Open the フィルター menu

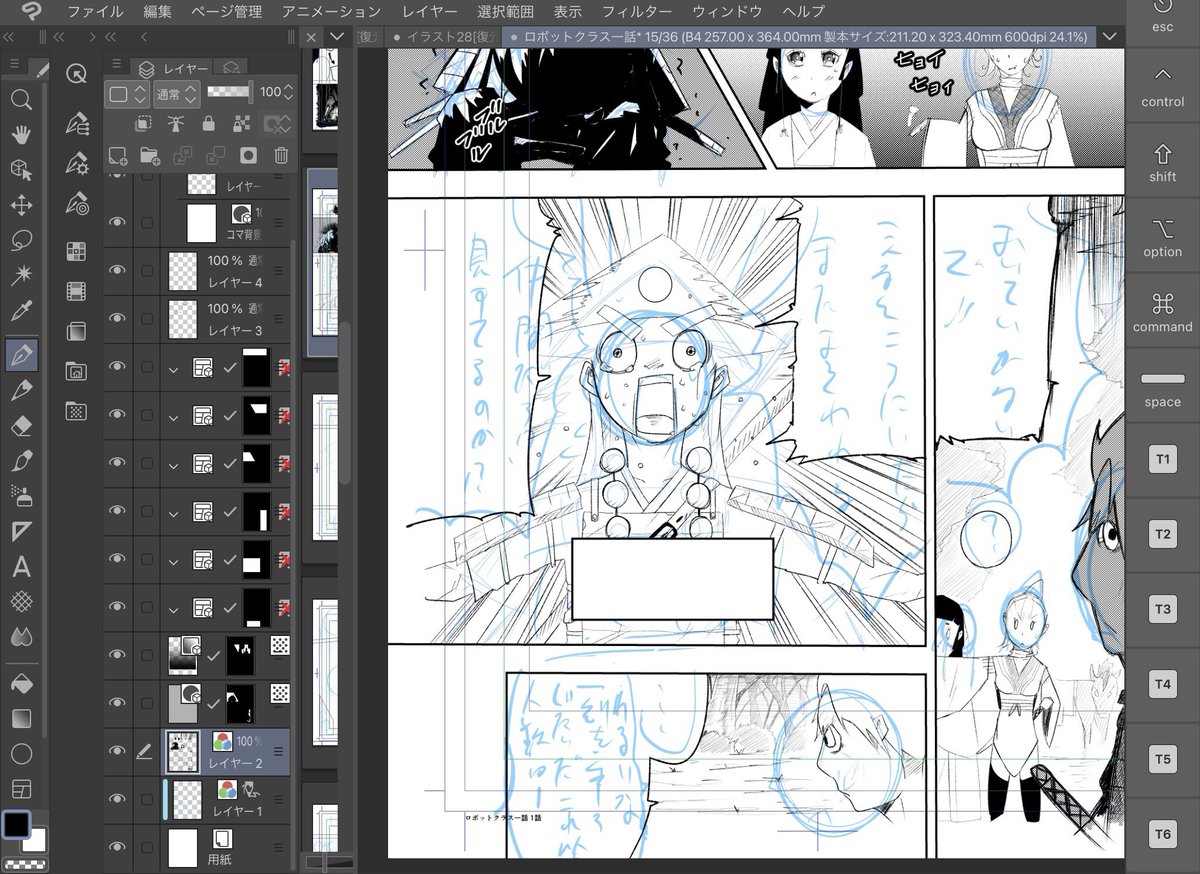[x=636, y=12]
